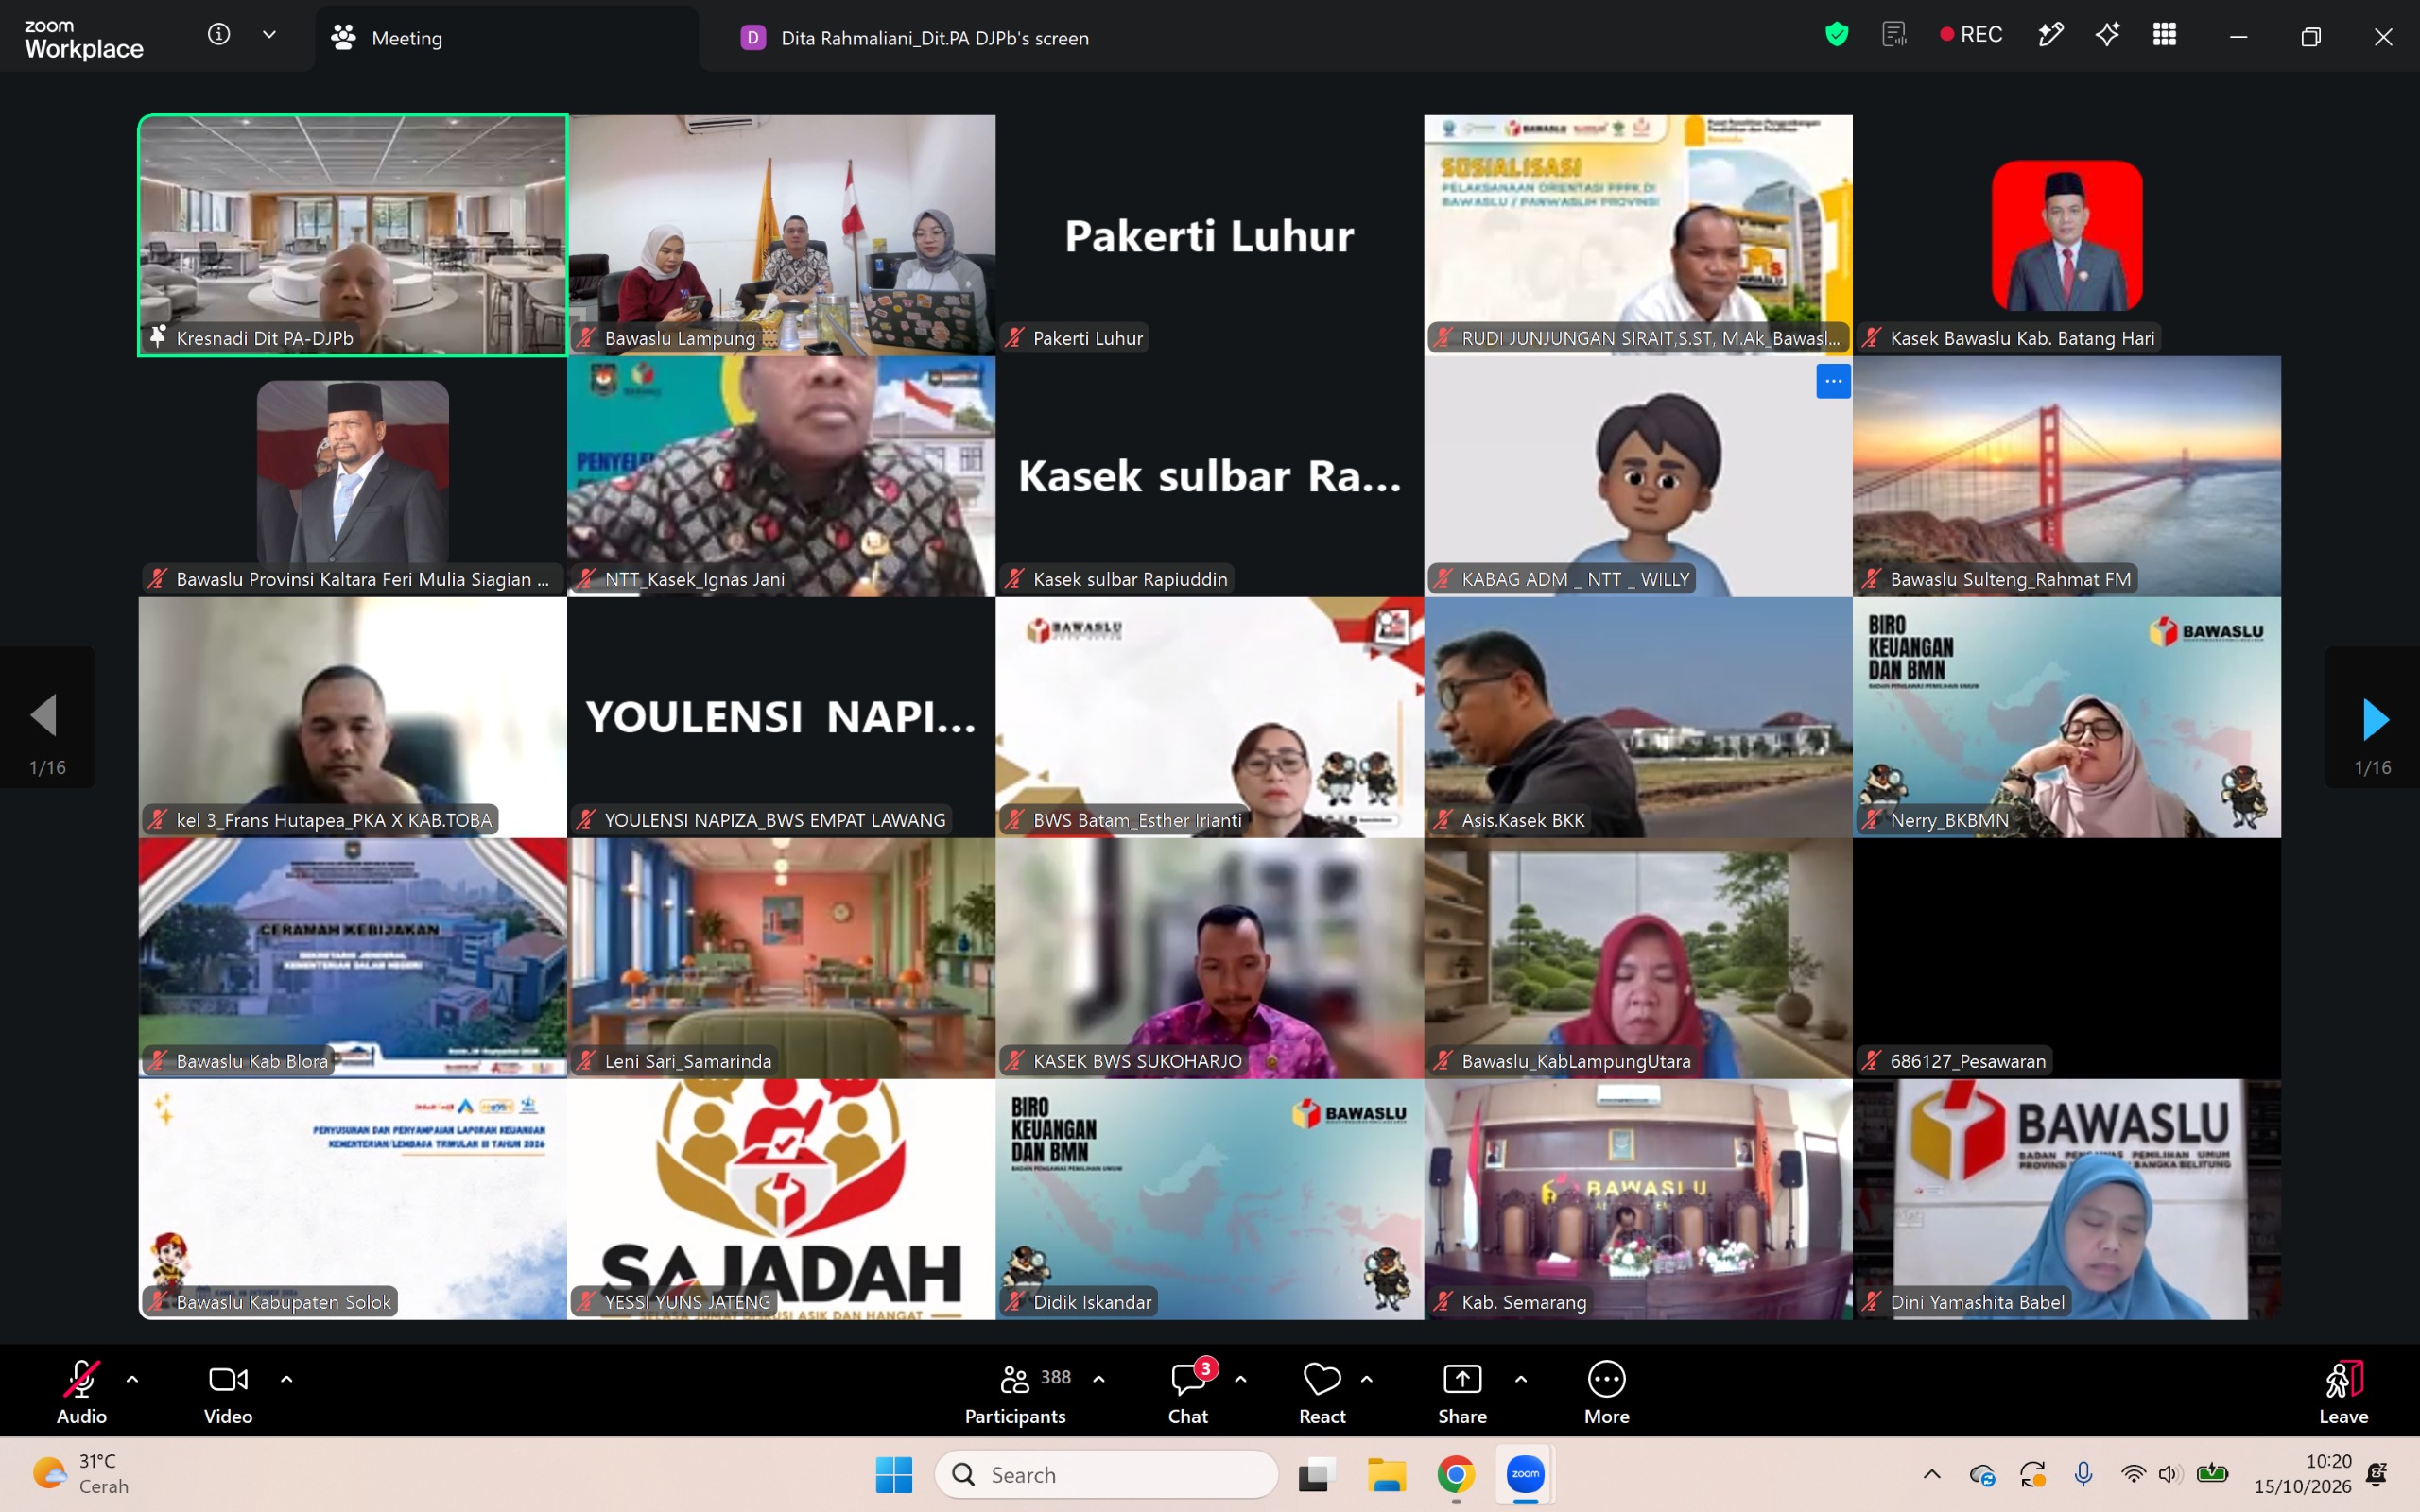
Task: Expand participants options arrow
Action: [1099, 1379]
